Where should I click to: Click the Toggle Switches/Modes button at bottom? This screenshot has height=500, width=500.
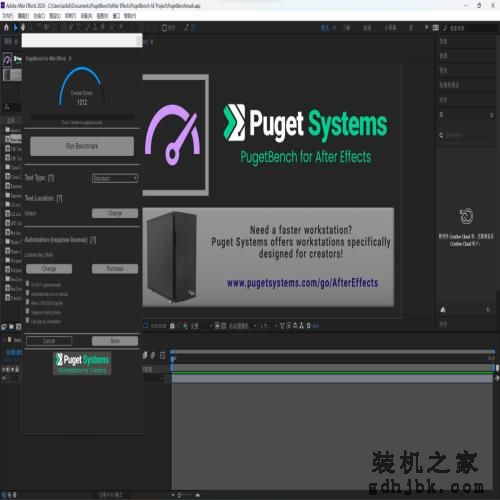click(112, 495)
